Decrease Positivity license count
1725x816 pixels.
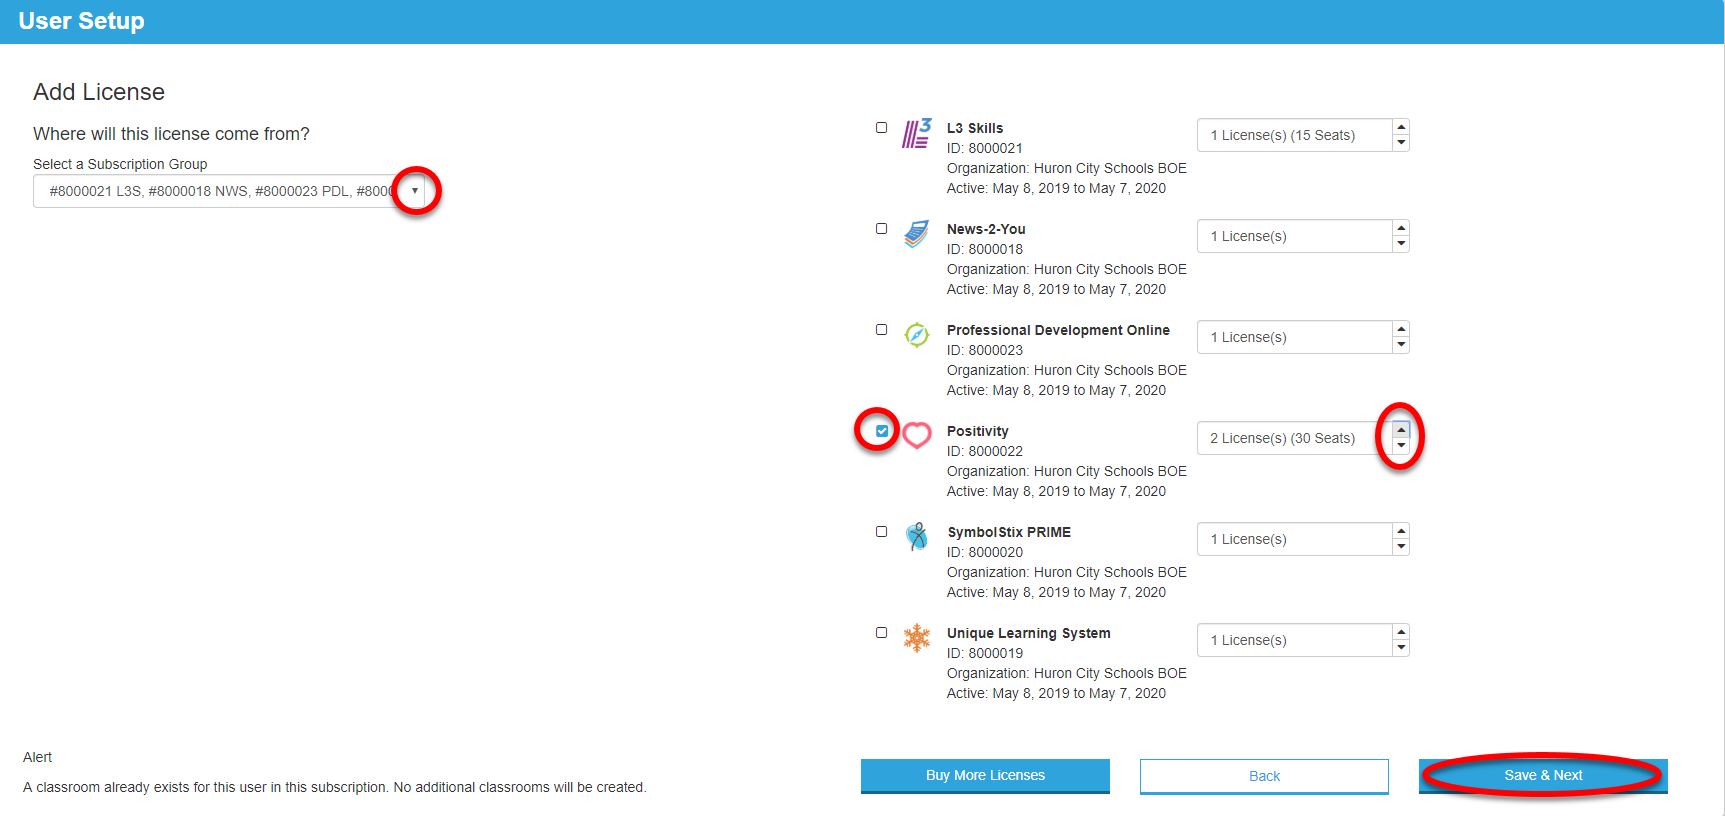(x=1401, y=446)
